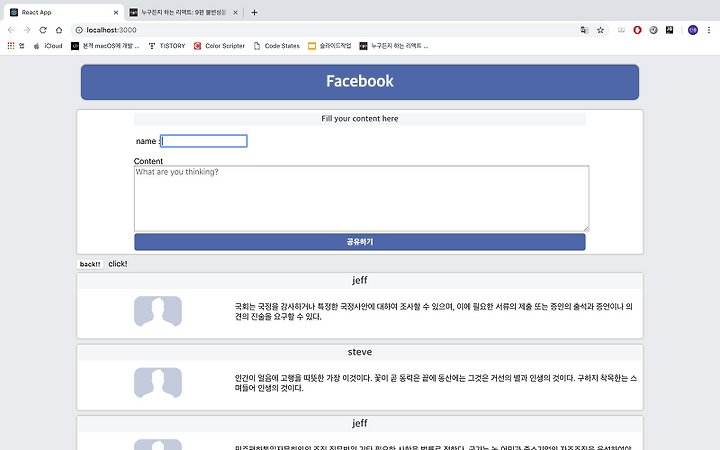
Task: Open the Chrome three-dot menu
Action: (709, 30)
